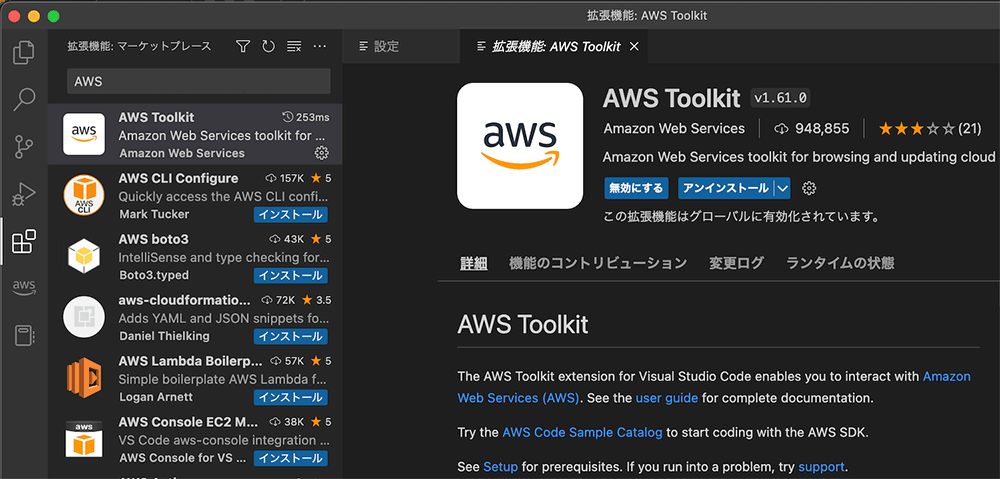
Task: Close the AWS Toolkit extension tab
Action: coord(633,47)
